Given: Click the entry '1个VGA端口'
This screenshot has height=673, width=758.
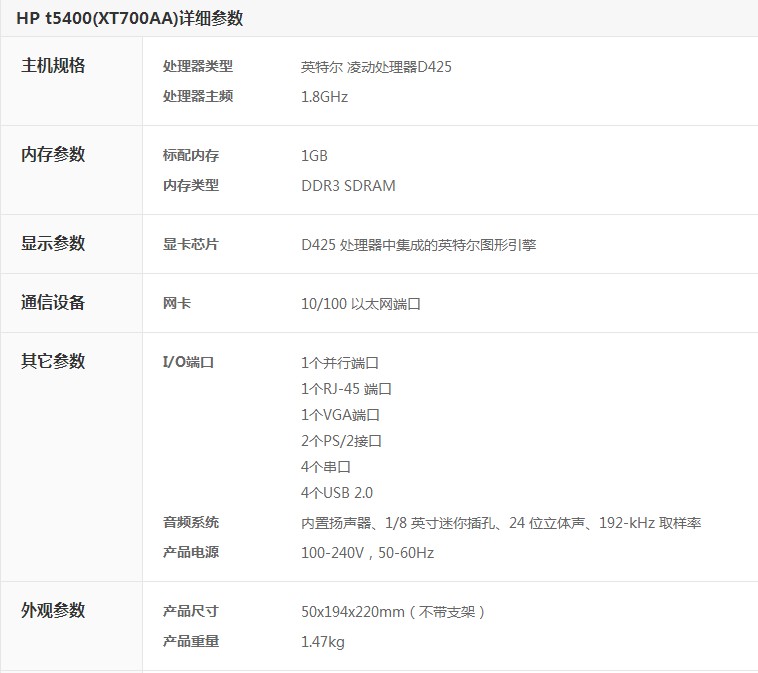Looking at the screenshot, I should (x=340, y=415).
